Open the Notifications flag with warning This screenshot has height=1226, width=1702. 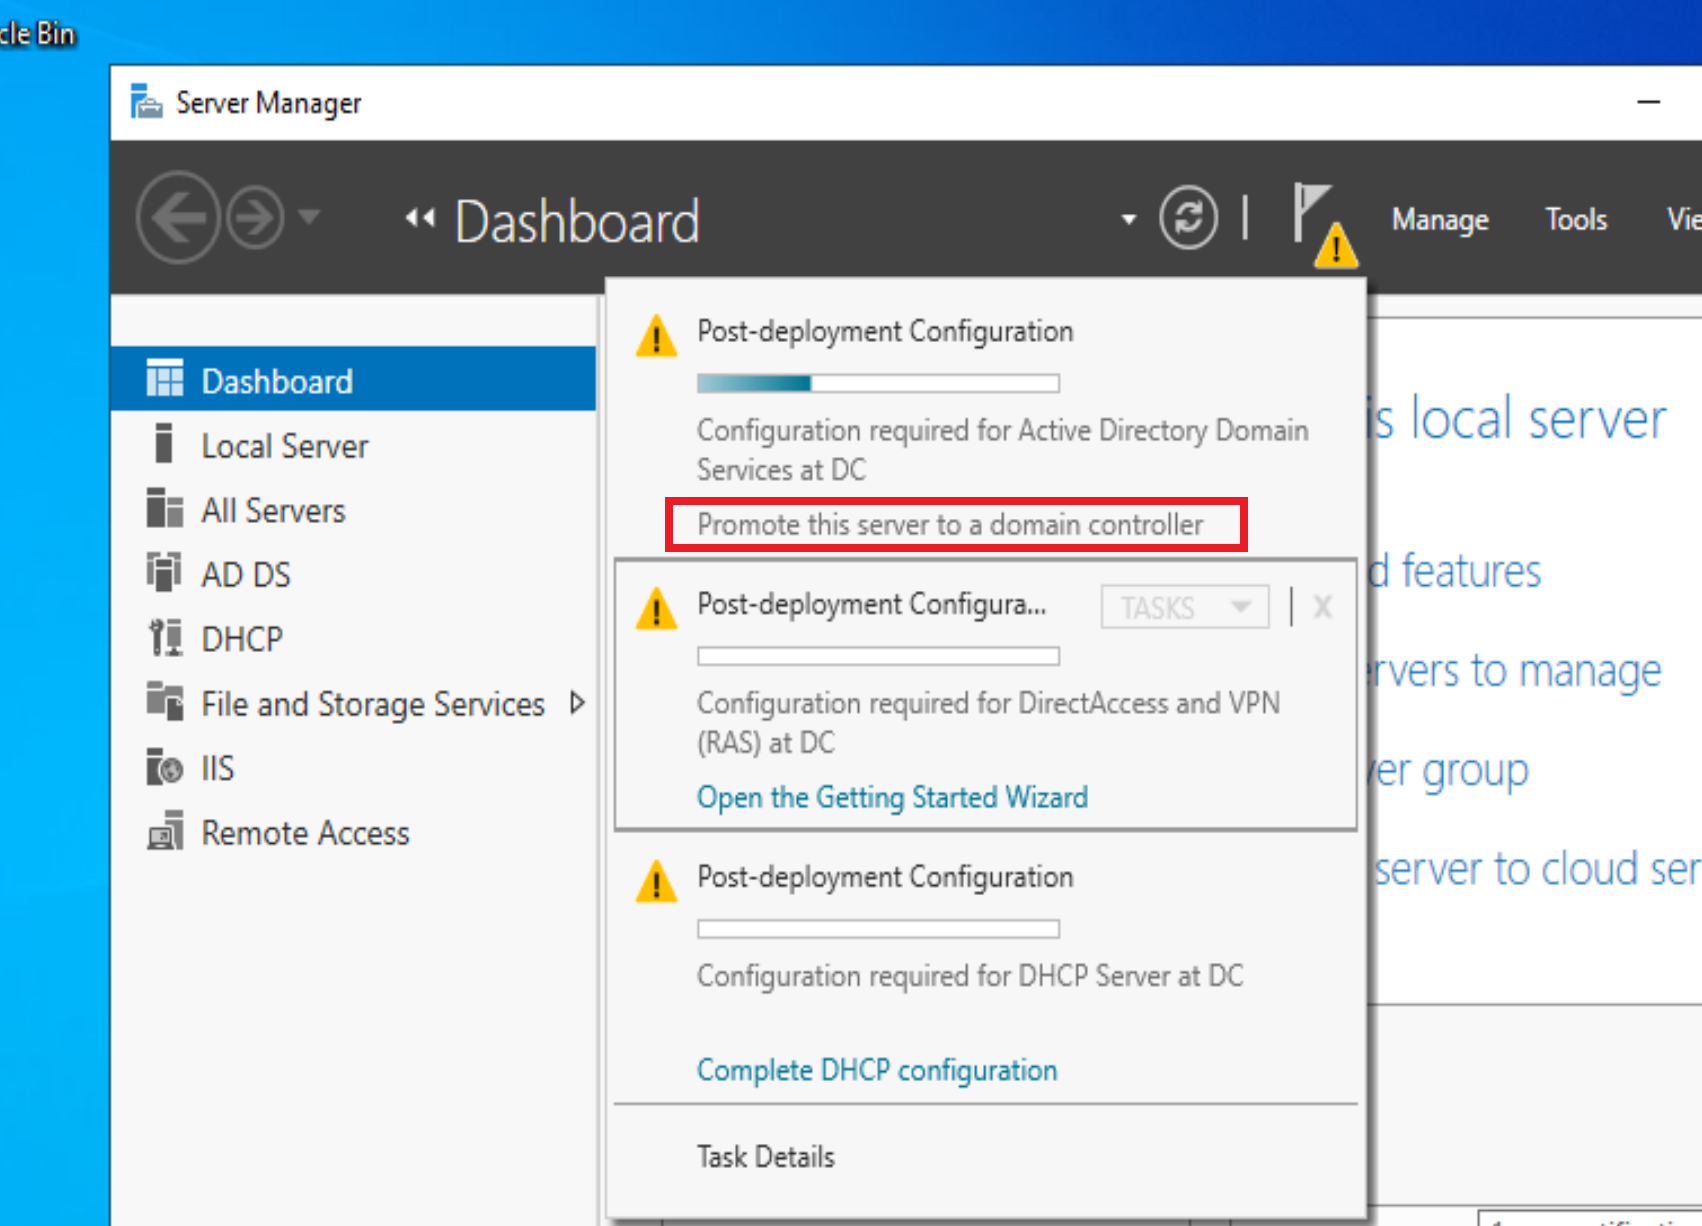pos(1324,224)
